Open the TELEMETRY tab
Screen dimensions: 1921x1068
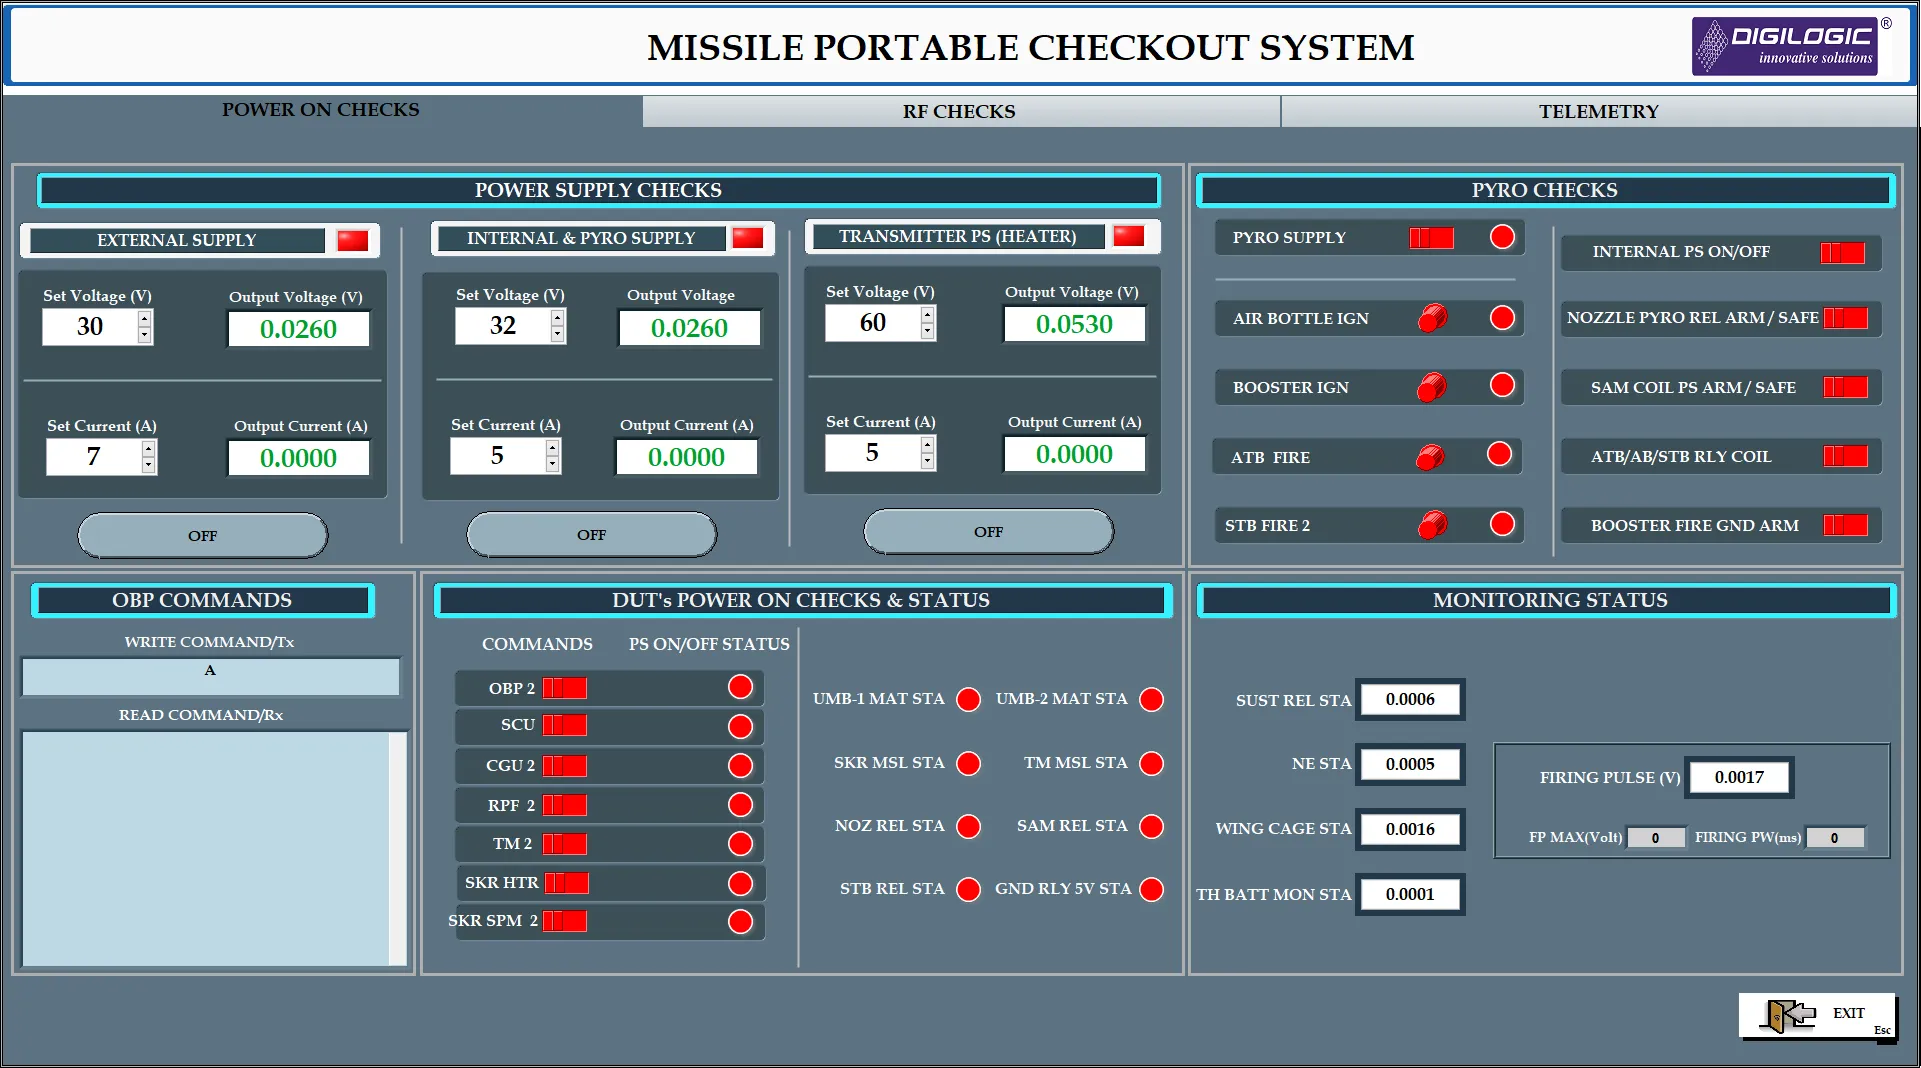[x=1598, y=112]
